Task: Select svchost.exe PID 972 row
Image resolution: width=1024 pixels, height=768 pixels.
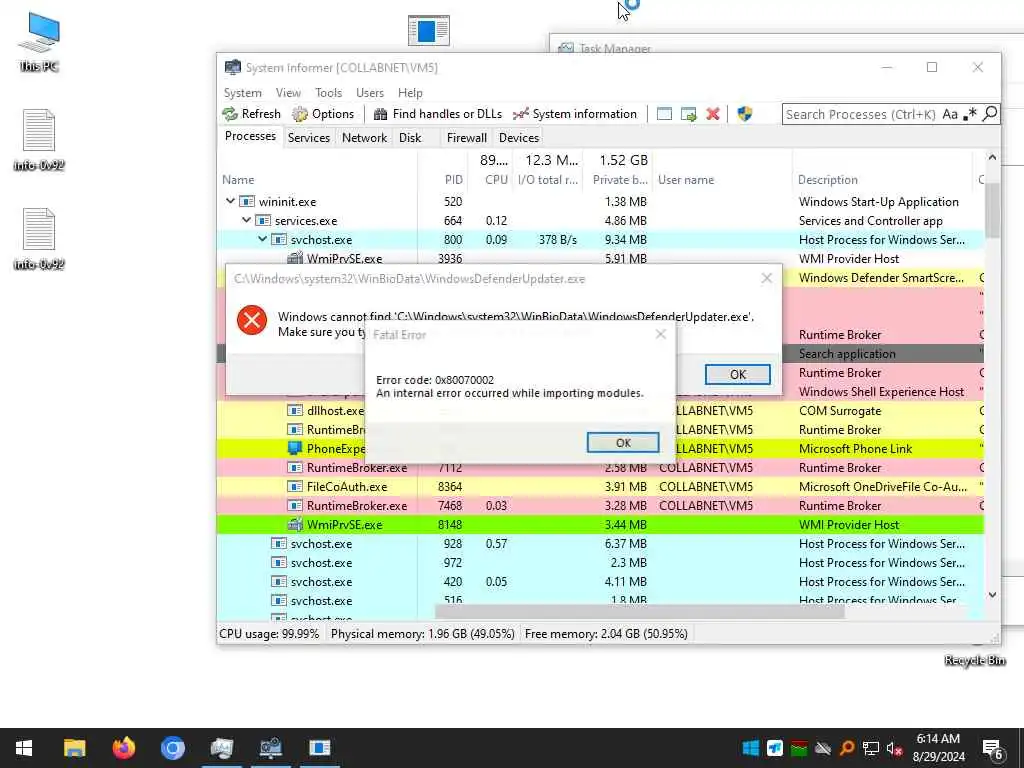Action: (601, 562)
